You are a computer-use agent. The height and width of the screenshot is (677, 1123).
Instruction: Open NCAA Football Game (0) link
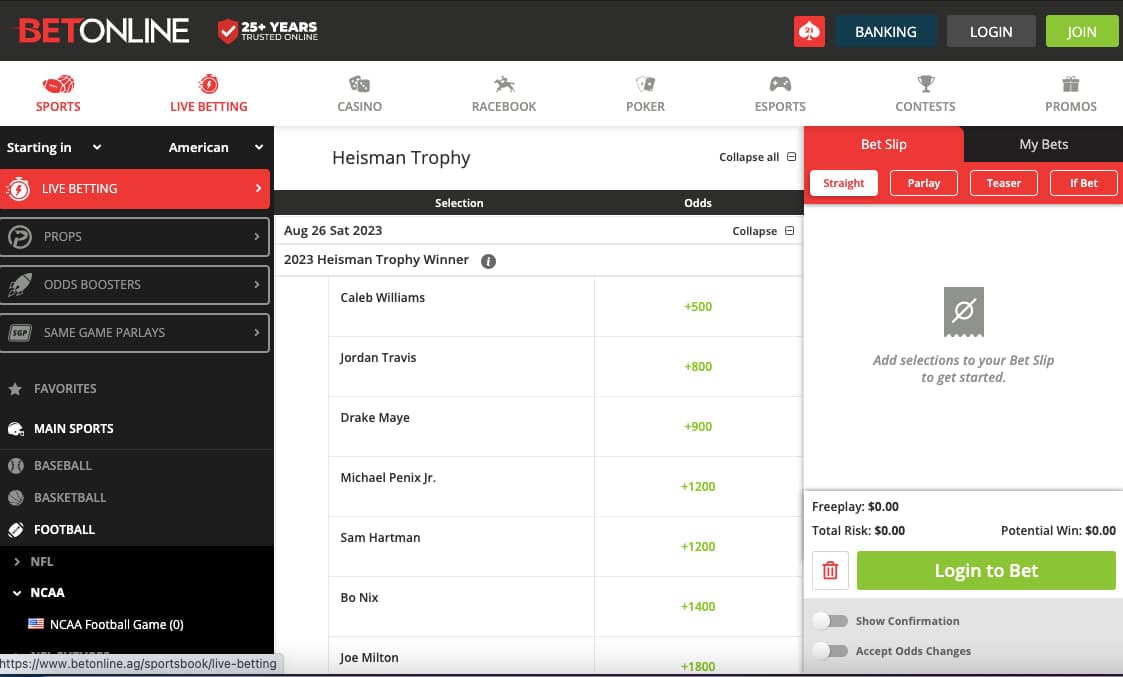coord(117,624)
